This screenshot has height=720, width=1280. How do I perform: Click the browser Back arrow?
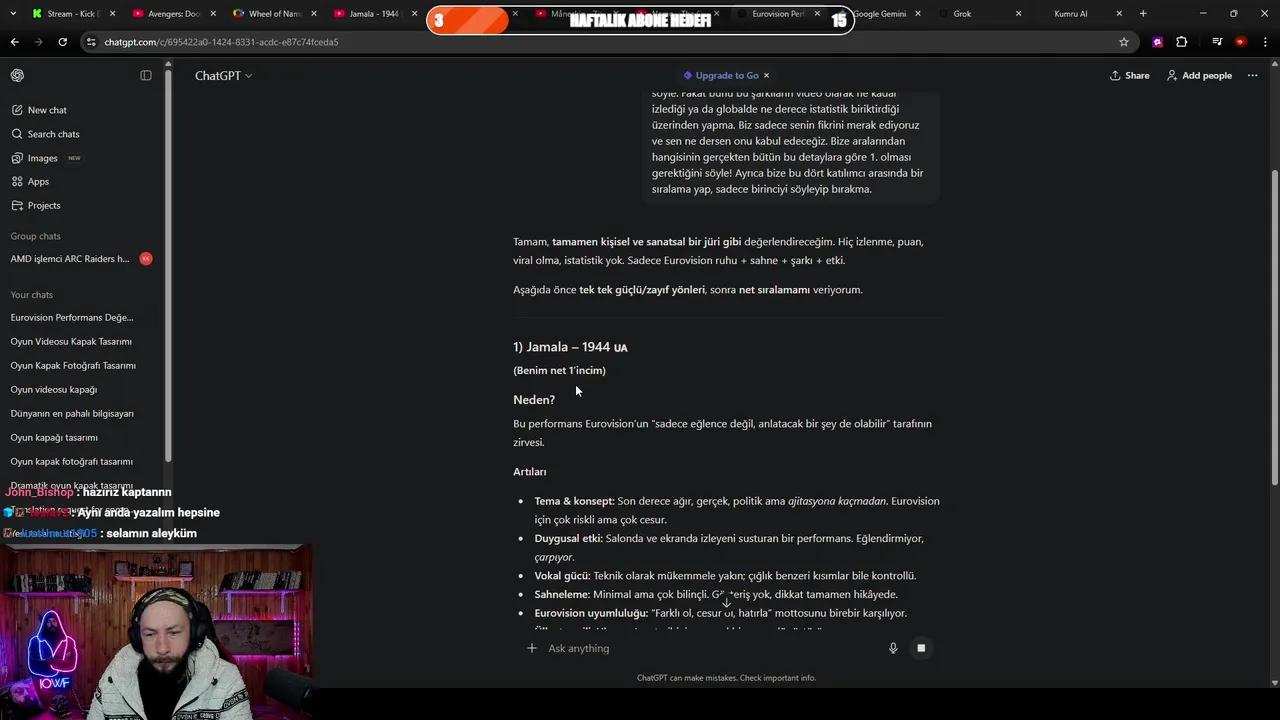tap(15, 42)
